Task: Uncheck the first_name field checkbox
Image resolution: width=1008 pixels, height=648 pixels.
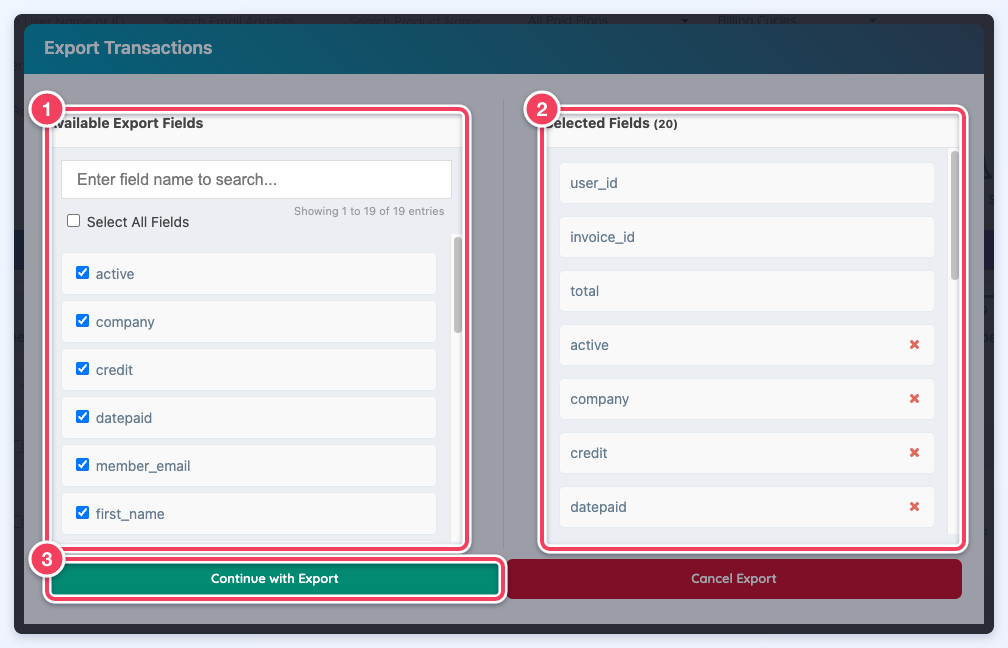Action: pos(82,512)
